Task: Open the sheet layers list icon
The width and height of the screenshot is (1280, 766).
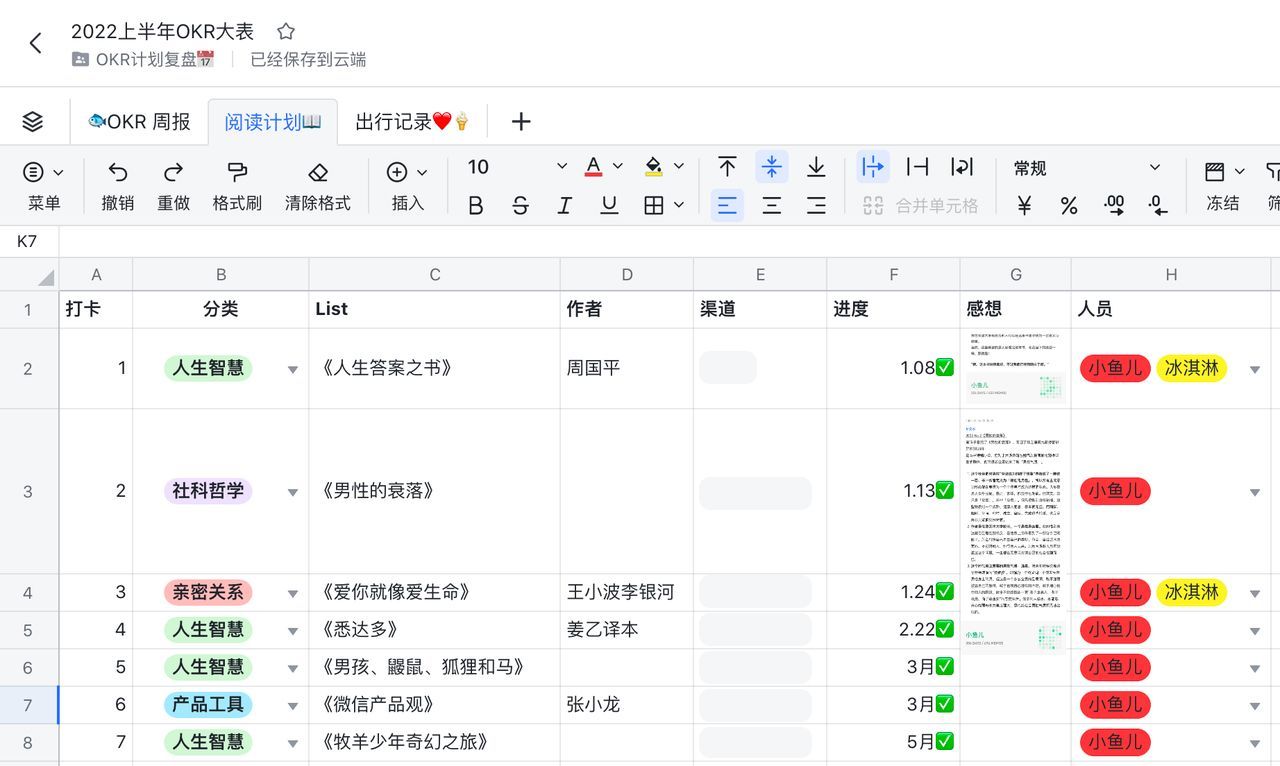Action: pos(33,122)
